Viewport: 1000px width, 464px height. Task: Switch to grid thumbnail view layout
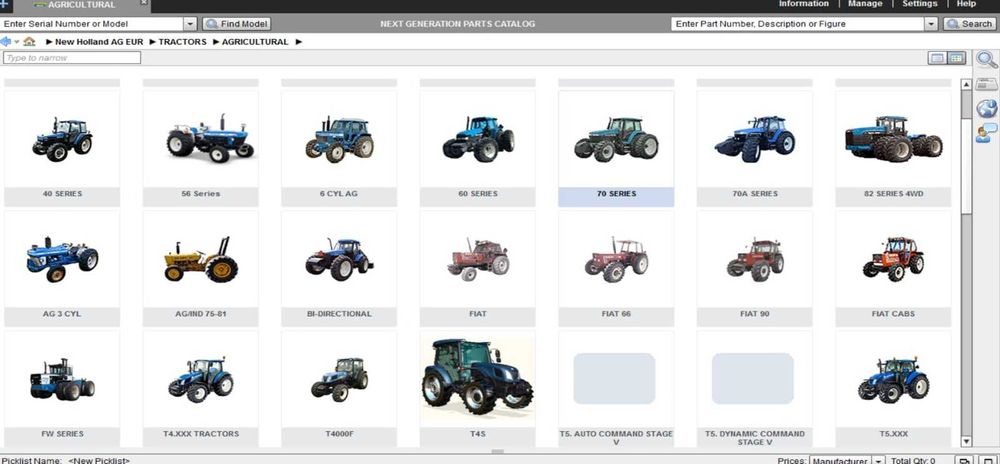pyautogui.click(x=956, y=58)
